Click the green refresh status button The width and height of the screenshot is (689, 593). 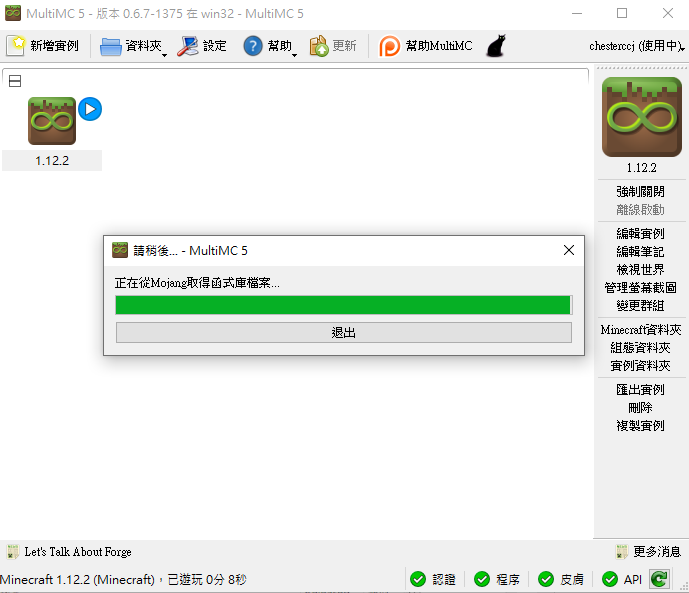[x=659, y=579]
